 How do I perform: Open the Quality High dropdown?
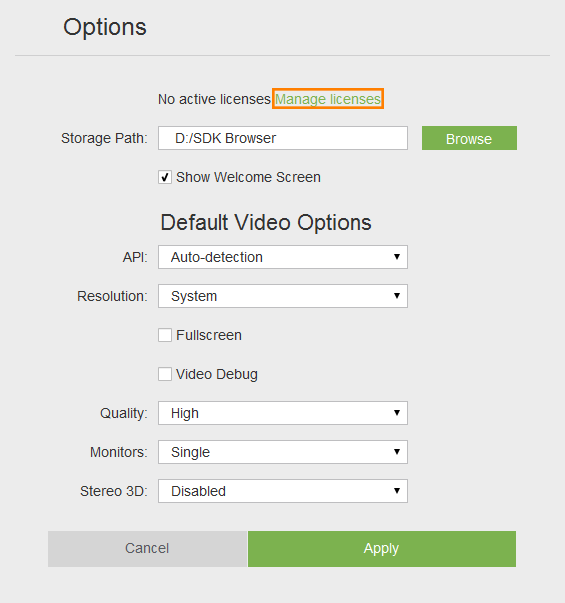tap(283, 413)
